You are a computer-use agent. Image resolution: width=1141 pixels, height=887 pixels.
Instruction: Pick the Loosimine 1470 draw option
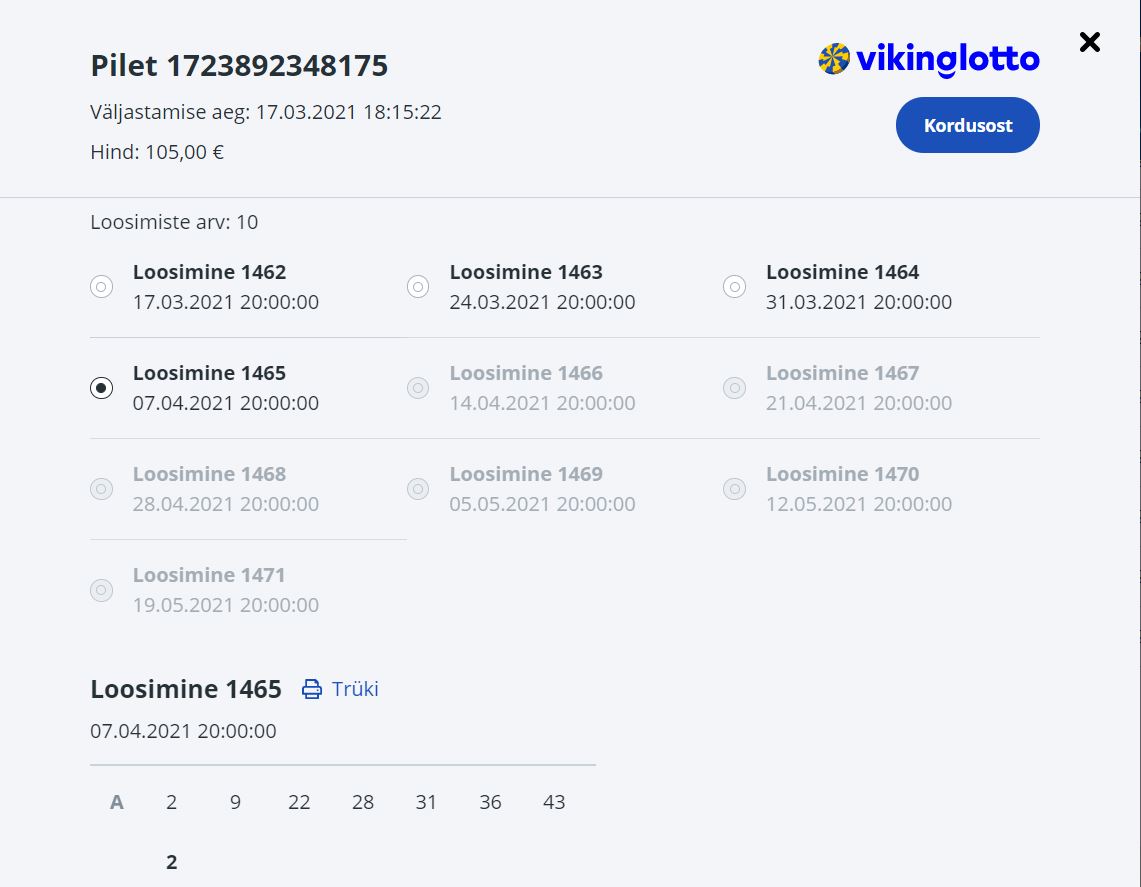point(735,489)
